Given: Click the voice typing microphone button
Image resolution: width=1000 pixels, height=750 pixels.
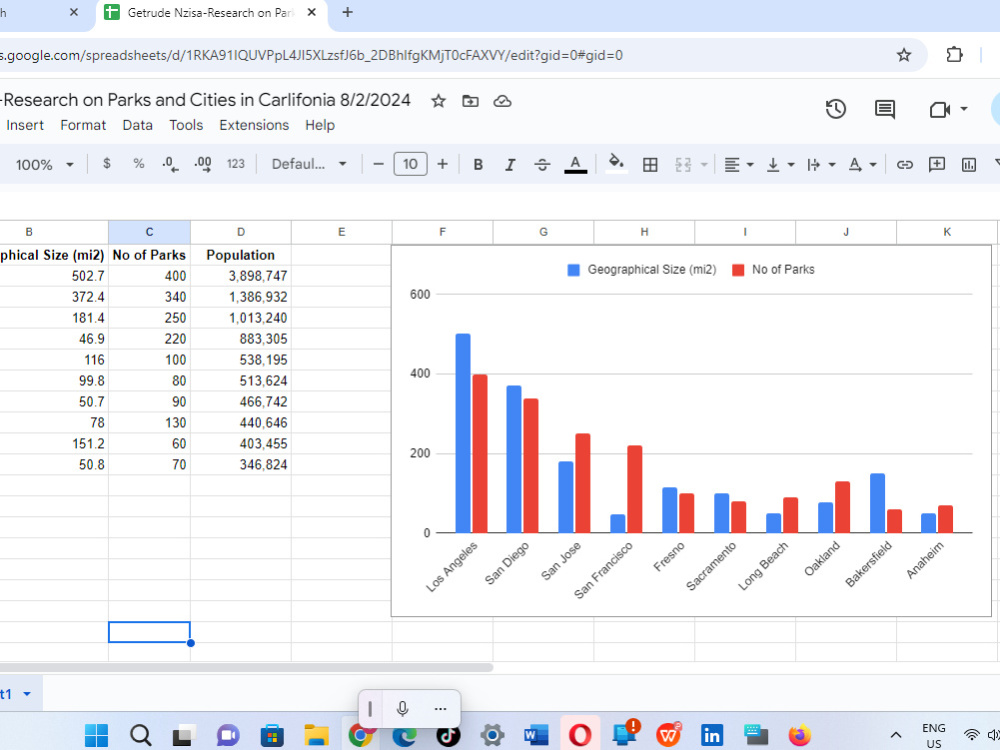Looking at the screenshot, I should tap(402, 709).
